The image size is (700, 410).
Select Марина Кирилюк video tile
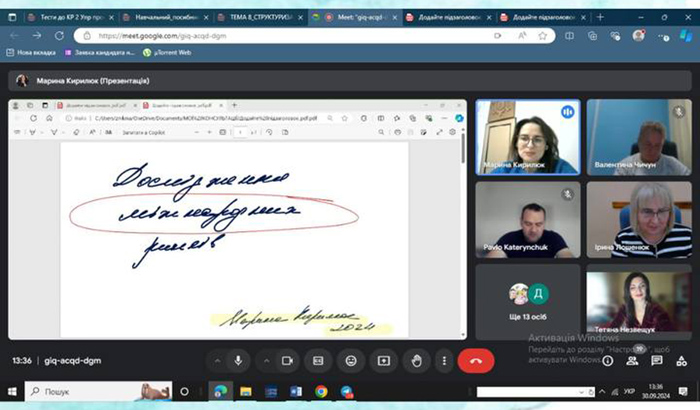click(528, 137)
